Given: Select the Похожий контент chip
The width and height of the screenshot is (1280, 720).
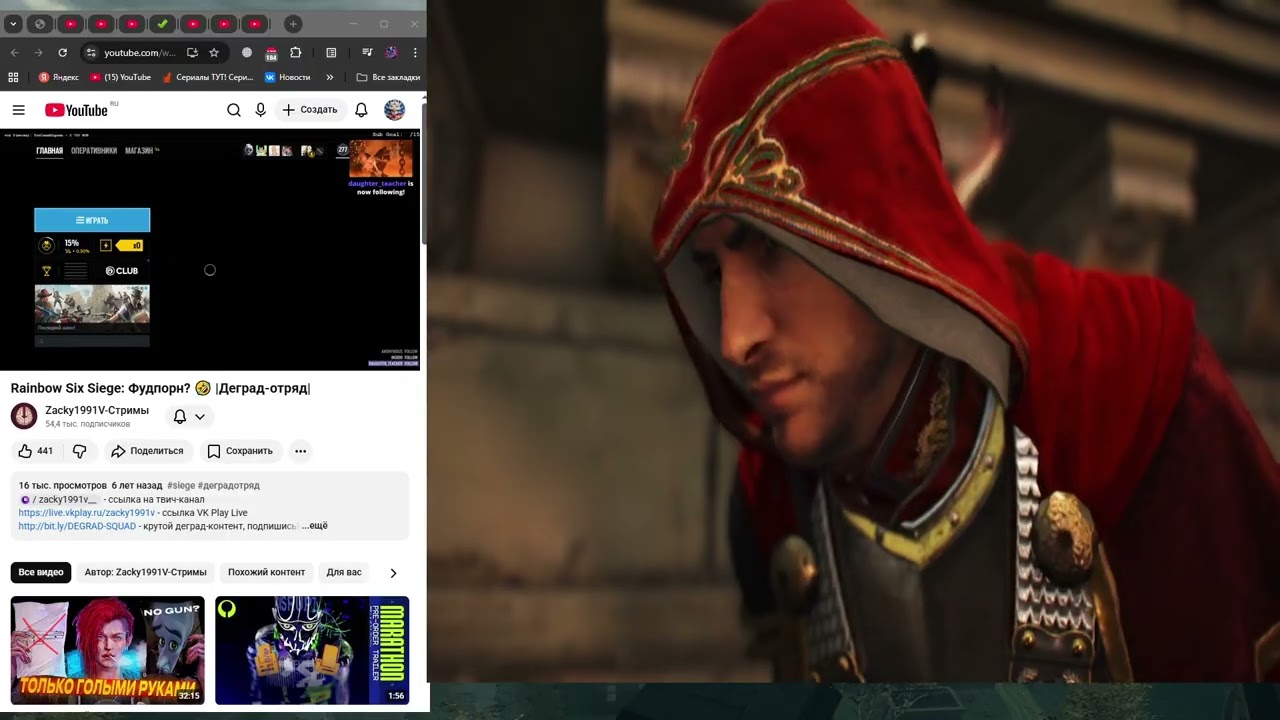Looking at the screenshot, I should (x=266, y=572).
